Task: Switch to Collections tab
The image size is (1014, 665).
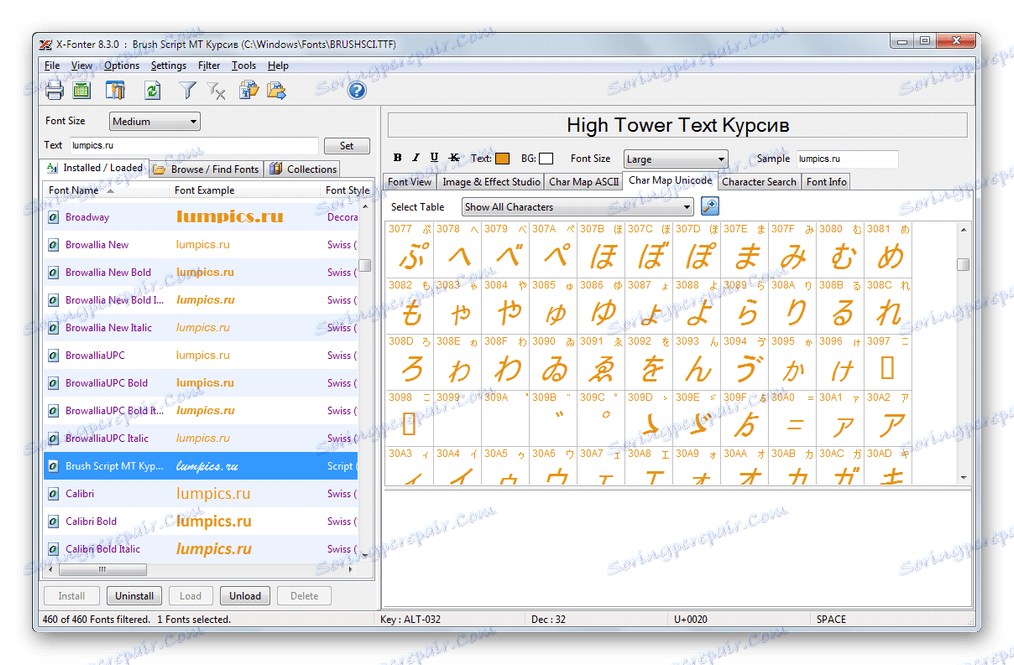Action: (303, 169)
